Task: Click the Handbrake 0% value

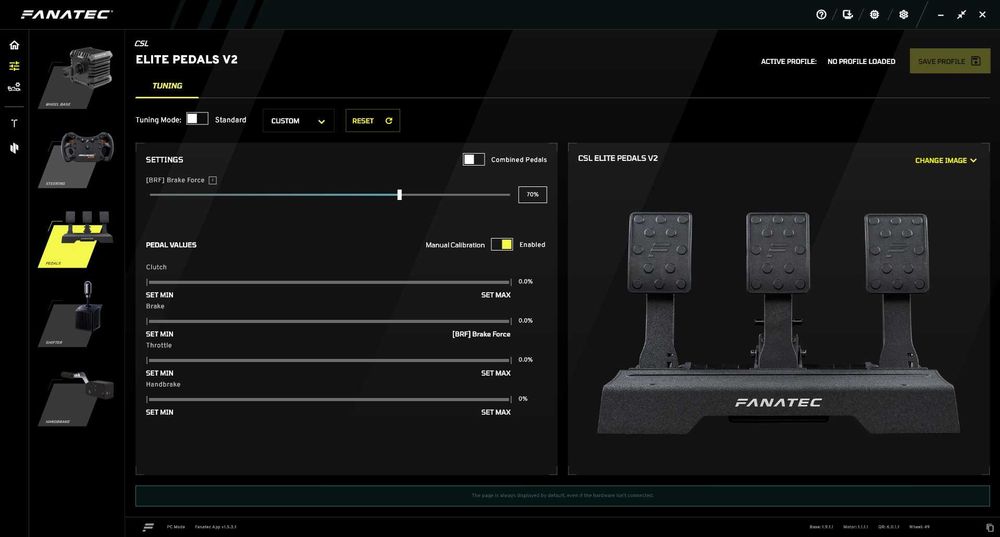Action: (x=523, y=399)
